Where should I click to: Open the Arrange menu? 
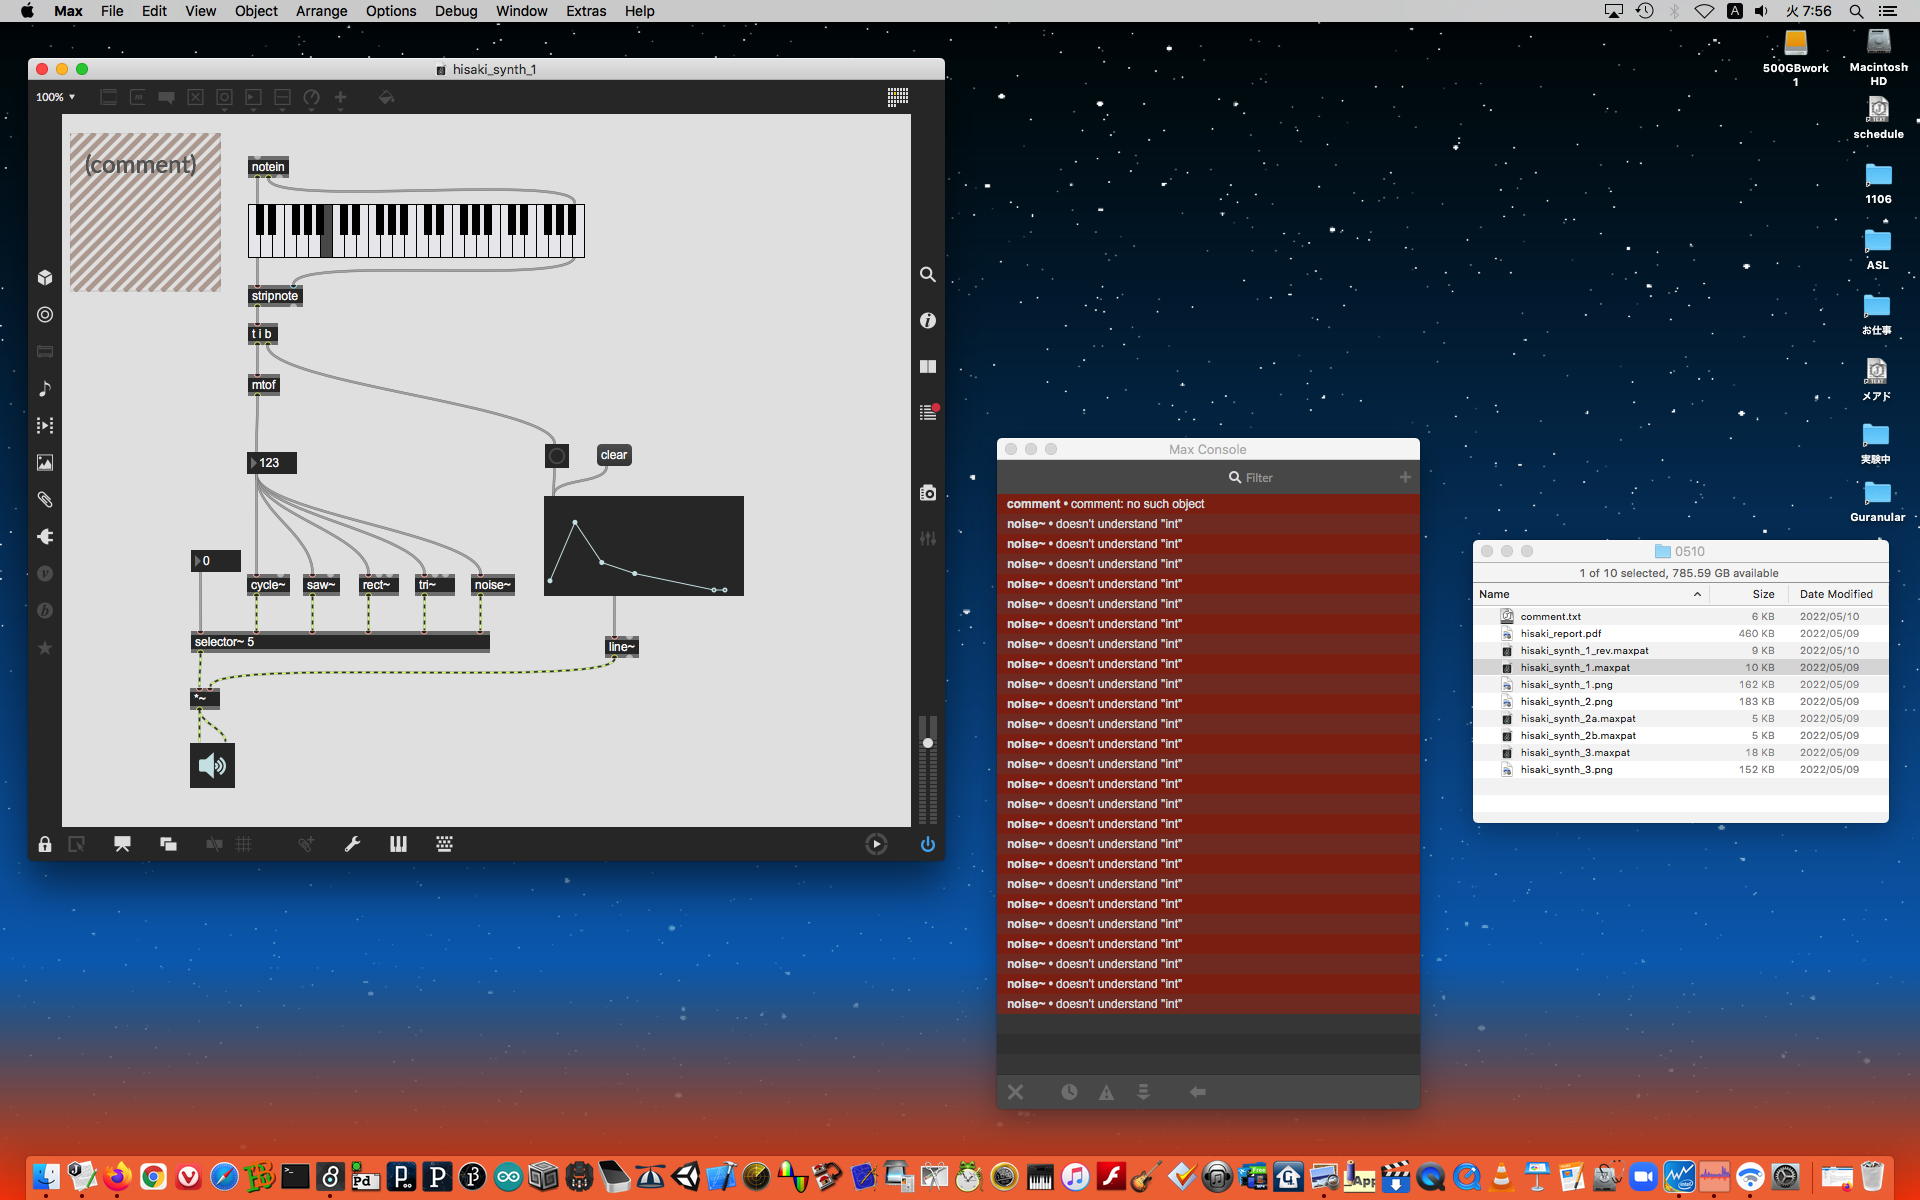[321, 11]
